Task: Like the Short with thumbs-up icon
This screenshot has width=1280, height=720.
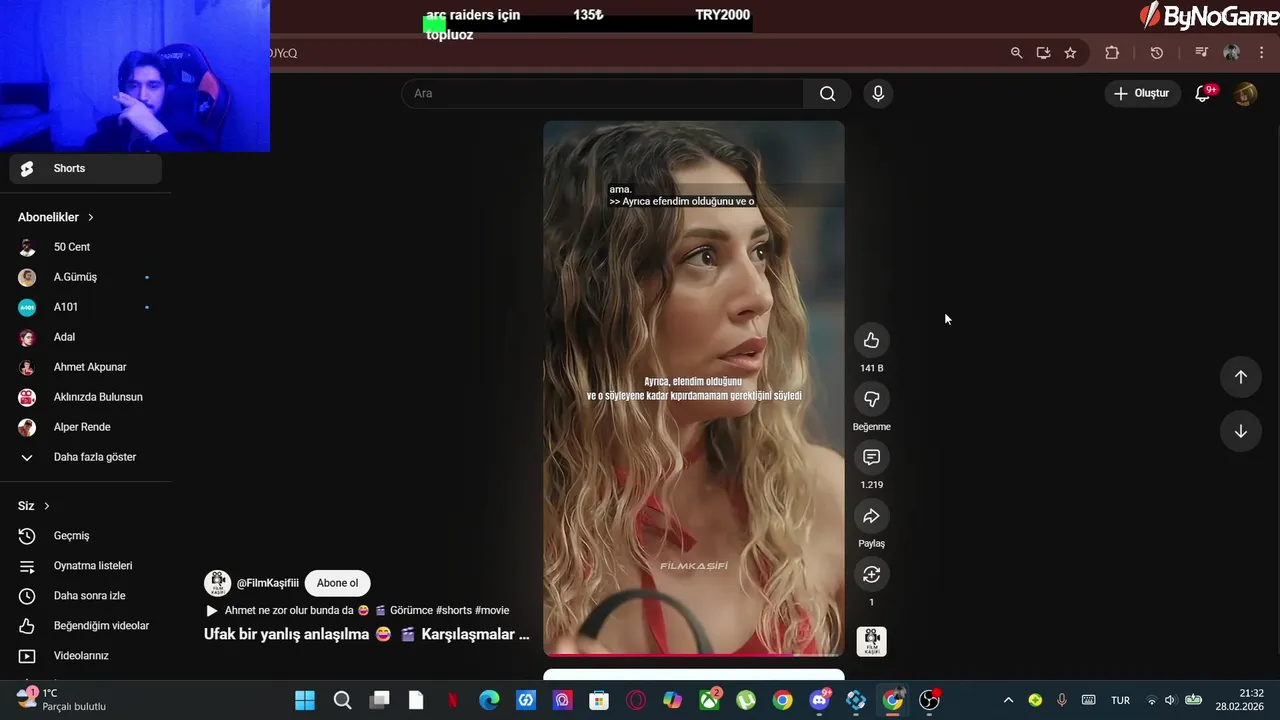Action: (x=871, y=340)
